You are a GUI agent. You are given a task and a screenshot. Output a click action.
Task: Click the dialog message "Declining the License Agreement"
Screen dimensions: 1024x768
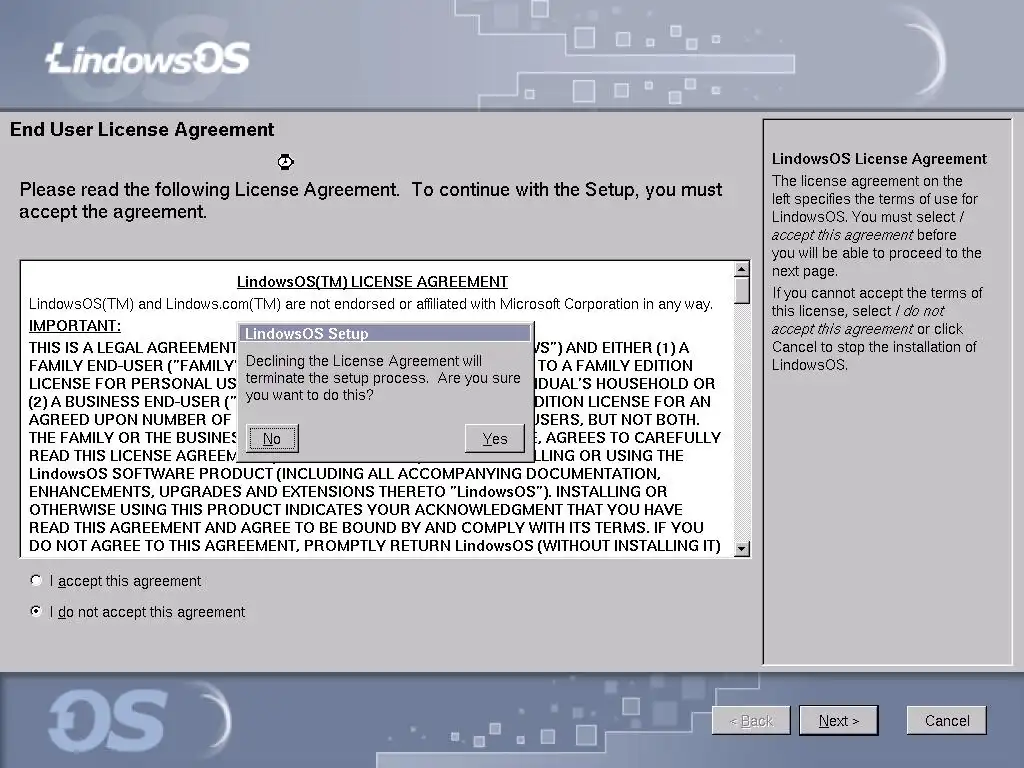(383, 377)
